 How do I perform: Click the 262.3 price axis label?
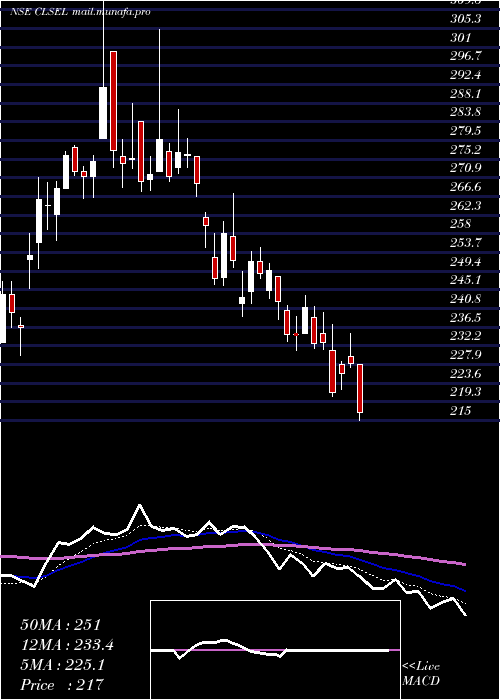click(x=467, y=206)
